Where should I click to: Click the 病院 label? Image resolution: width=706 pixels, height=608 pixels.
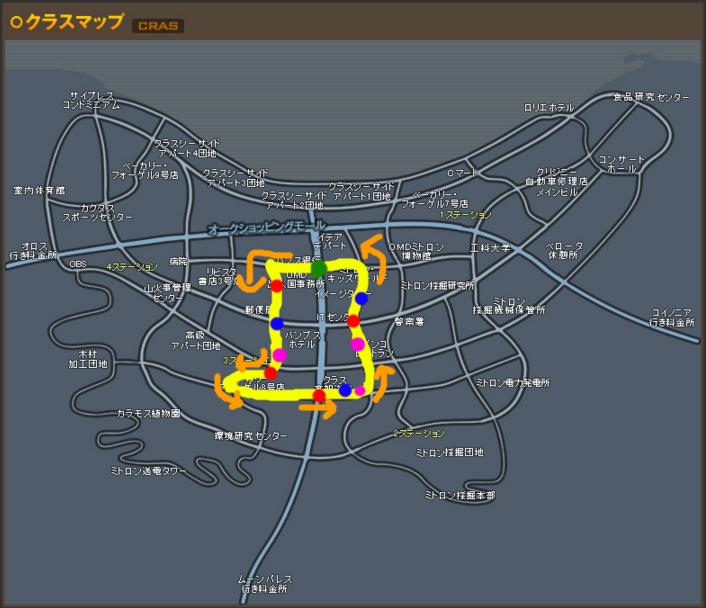click(179, 261)
